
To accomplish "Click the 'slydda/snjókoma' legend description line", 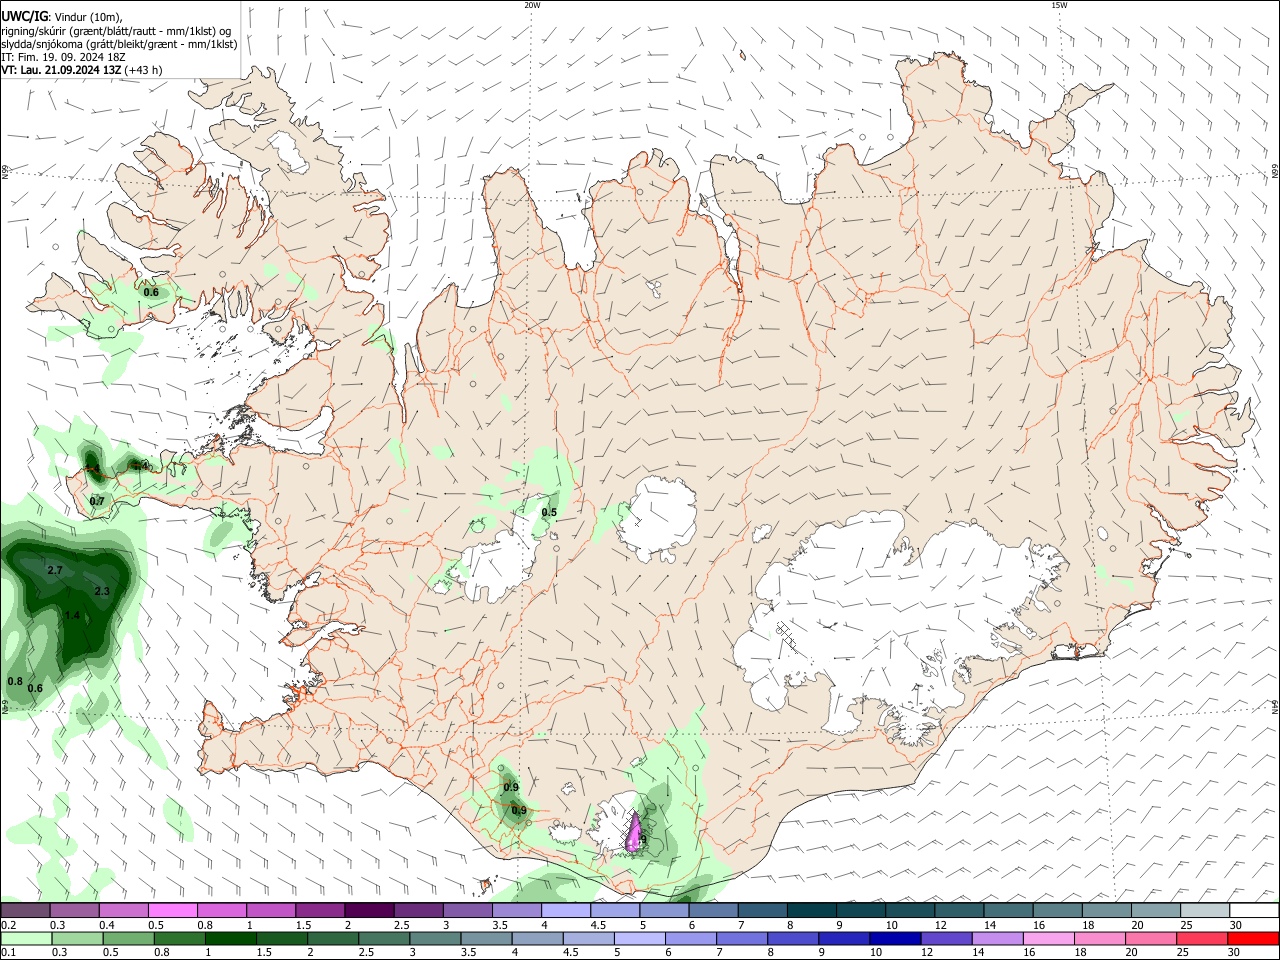I will point(119,44).
